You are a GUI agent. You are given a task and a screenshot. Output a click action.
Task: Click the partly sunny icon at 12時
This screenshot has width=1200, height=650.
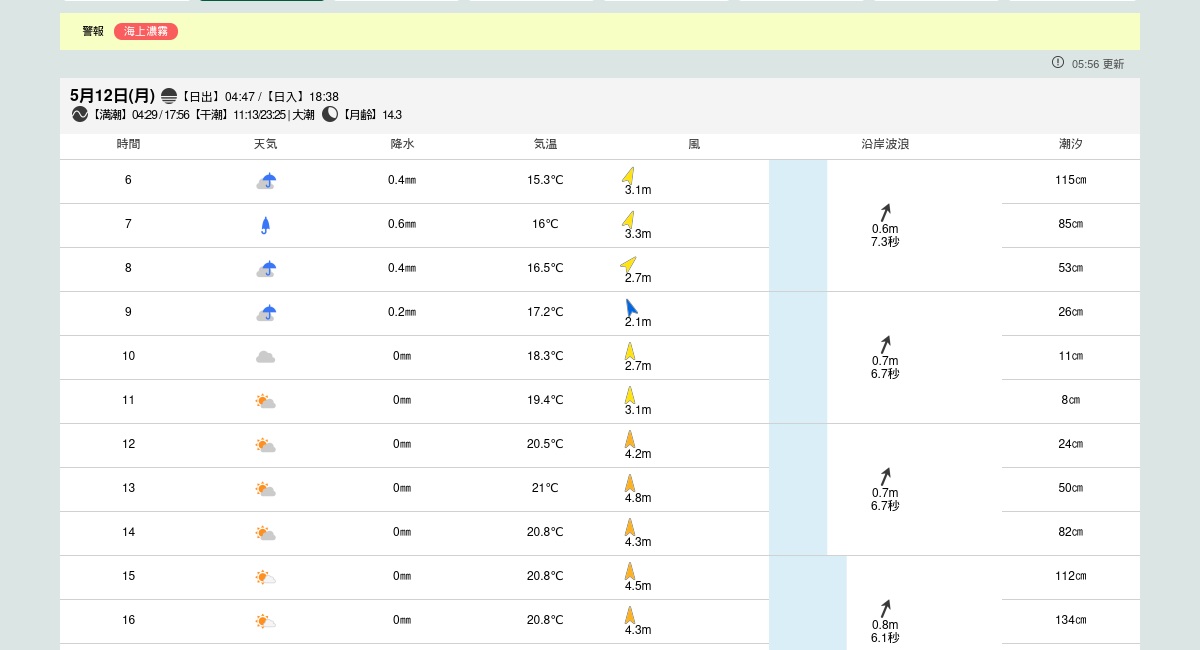point(265,445)
